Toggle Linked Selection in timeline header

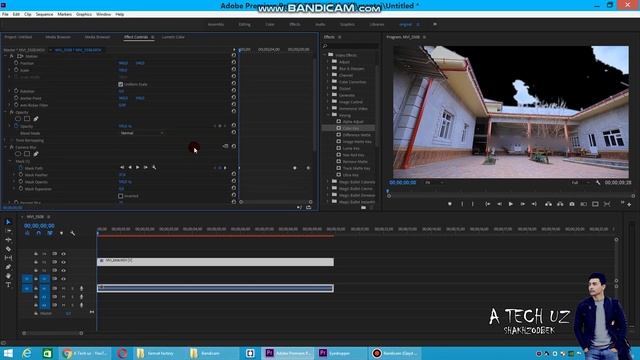point(50,233)
